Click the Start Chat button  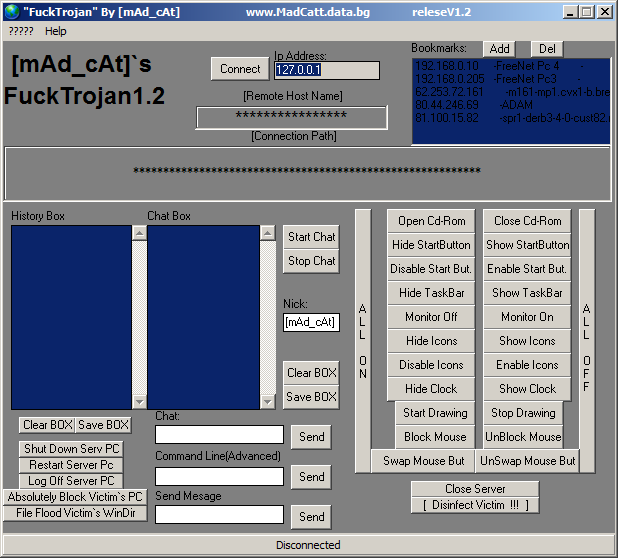click(x=311, y=237)
